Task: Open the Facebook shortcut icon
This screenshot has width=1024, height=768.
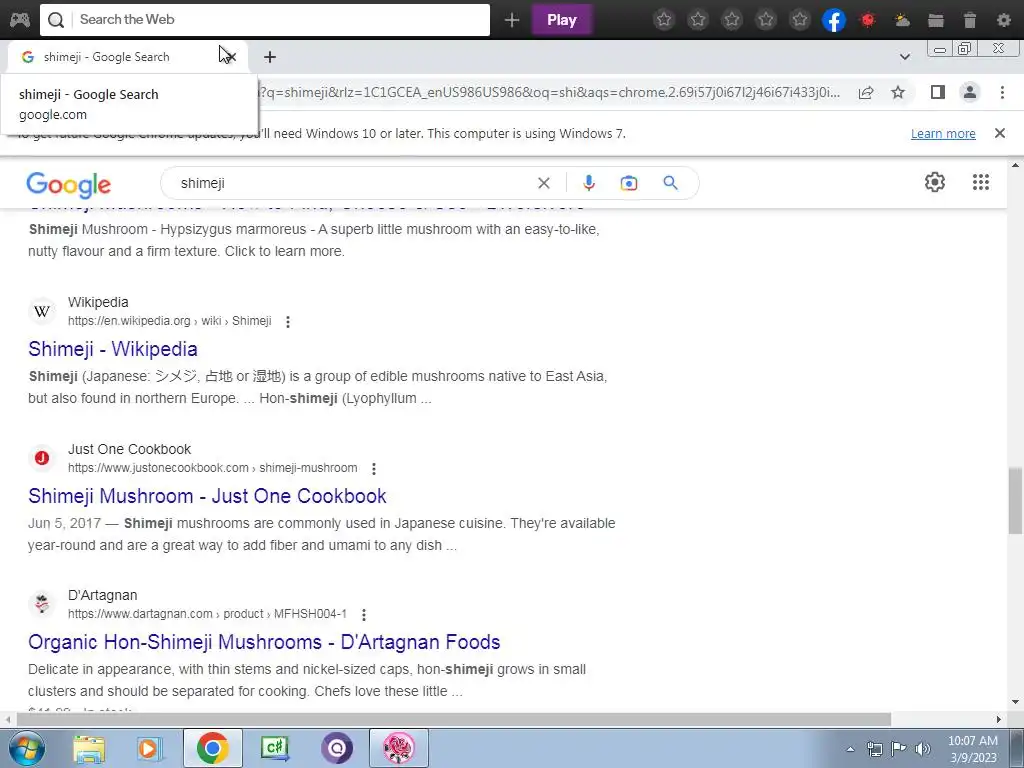Action: [834, 20]
